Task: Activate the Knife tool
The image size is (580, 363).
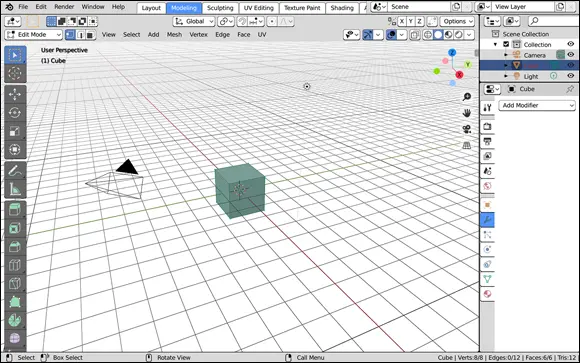Action: tap(15, 284)
